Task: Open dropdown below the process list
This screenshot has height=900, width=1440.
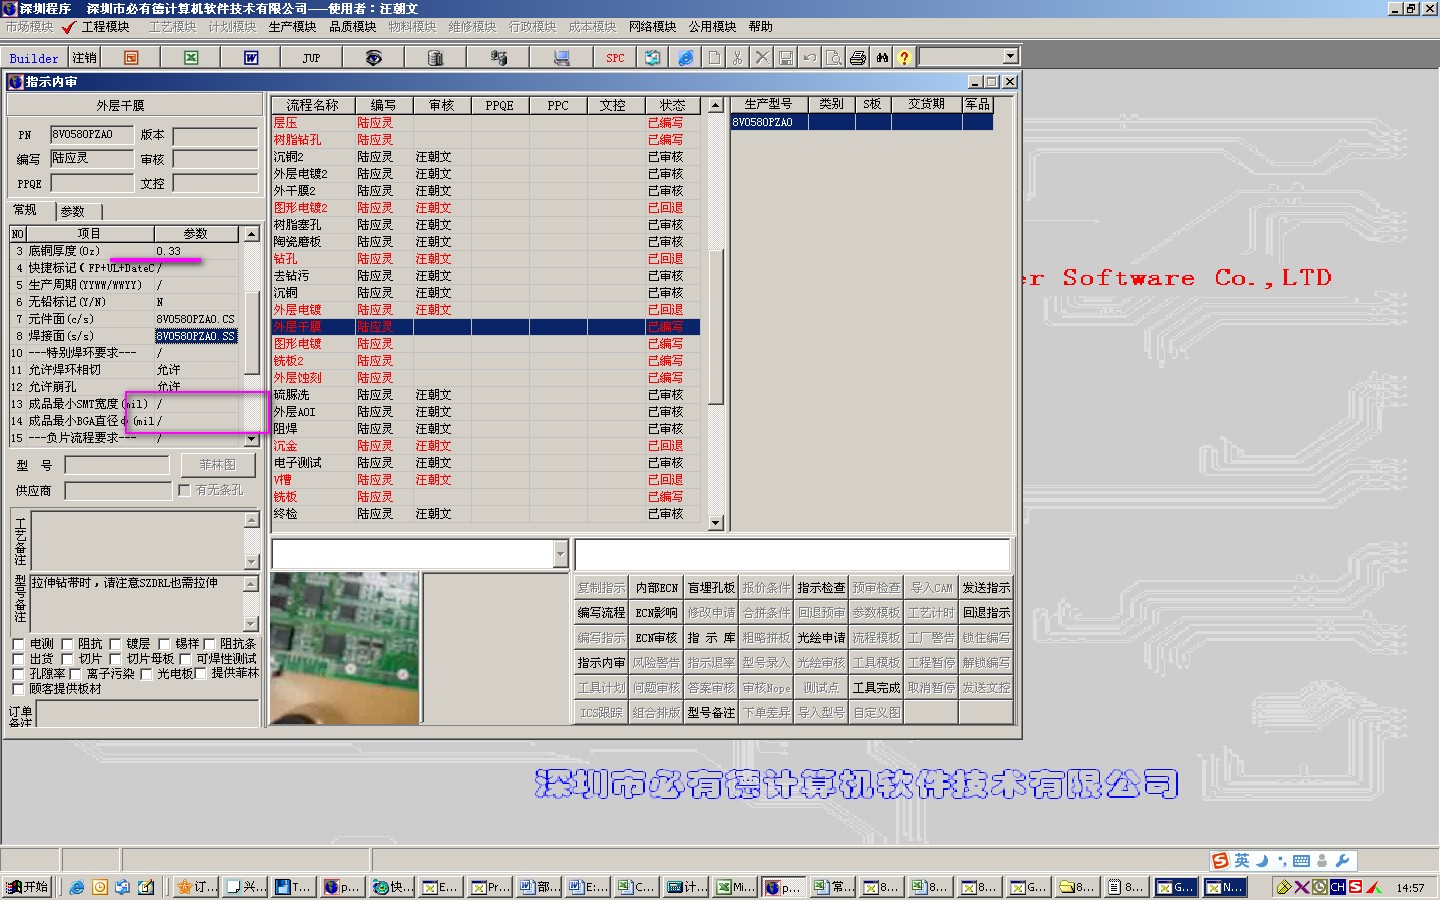Action: [560, 553]
